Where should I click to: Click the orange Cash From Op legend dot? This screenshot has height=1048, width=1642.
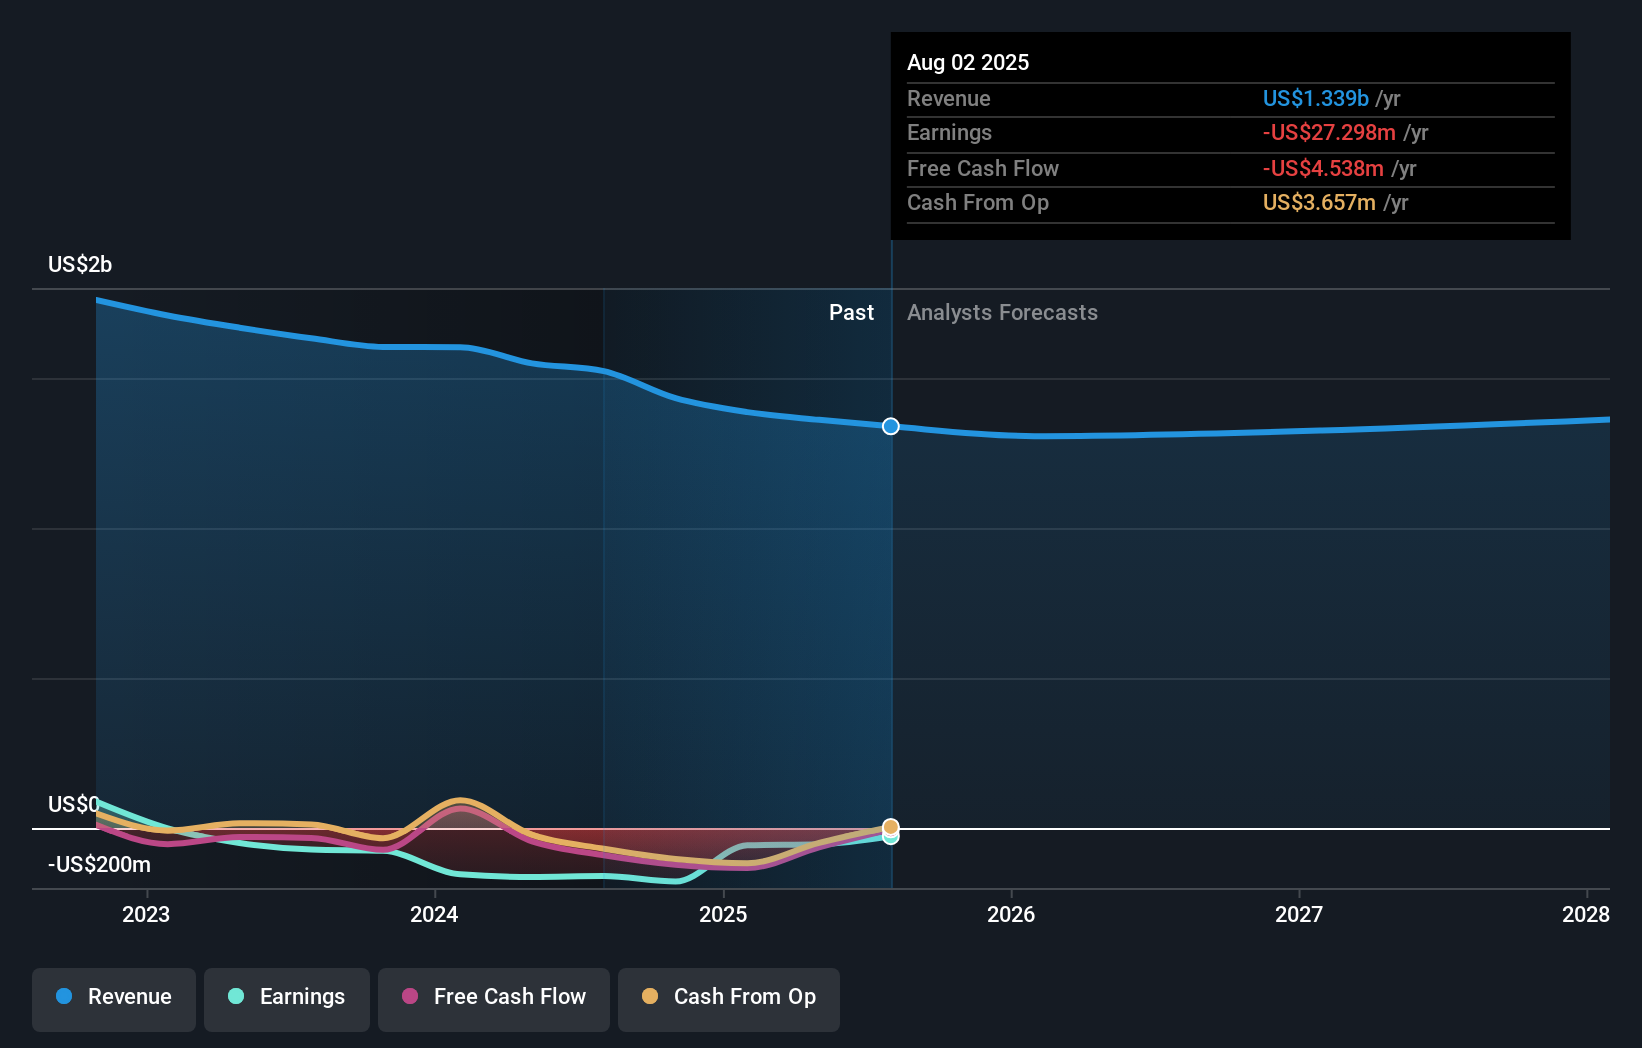(x=649, y=998)
